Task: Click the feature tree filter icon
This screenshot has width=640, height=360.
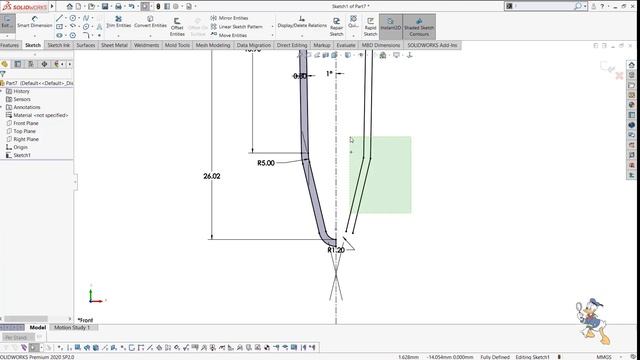Action: pos(3,74)
